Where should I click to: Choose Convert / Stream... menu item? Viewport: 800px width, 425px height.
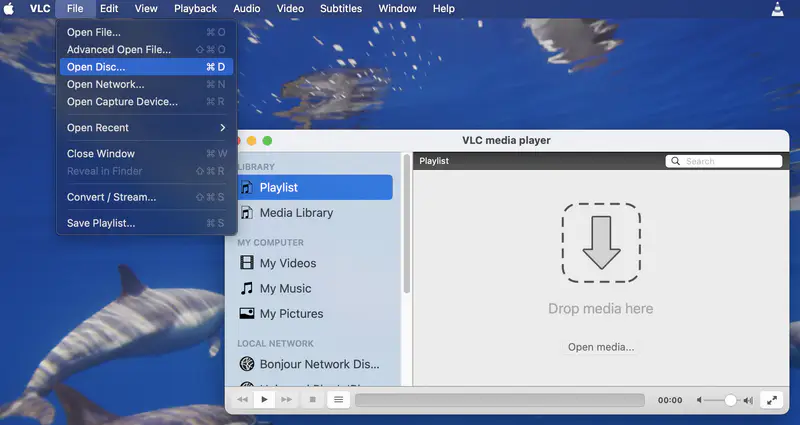(146, 197)
